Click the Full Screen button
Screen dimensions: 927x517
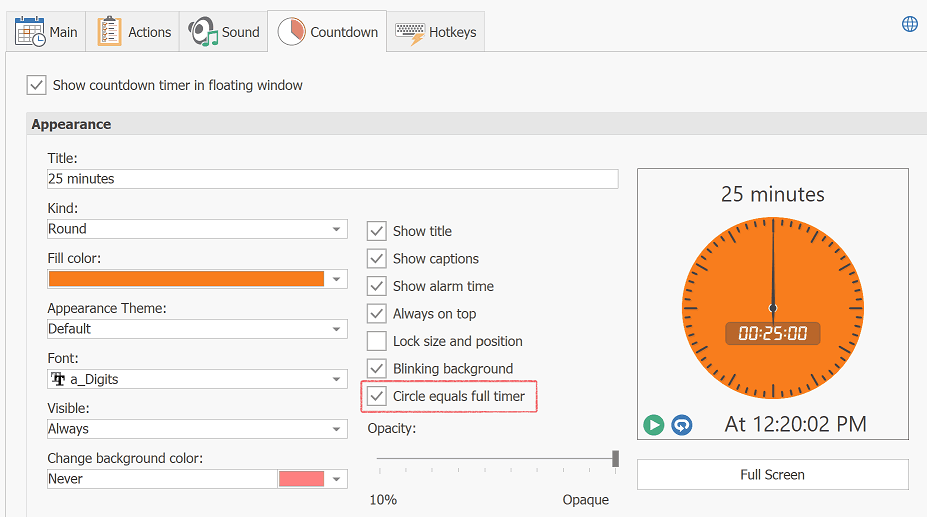[x=773, y=474]
